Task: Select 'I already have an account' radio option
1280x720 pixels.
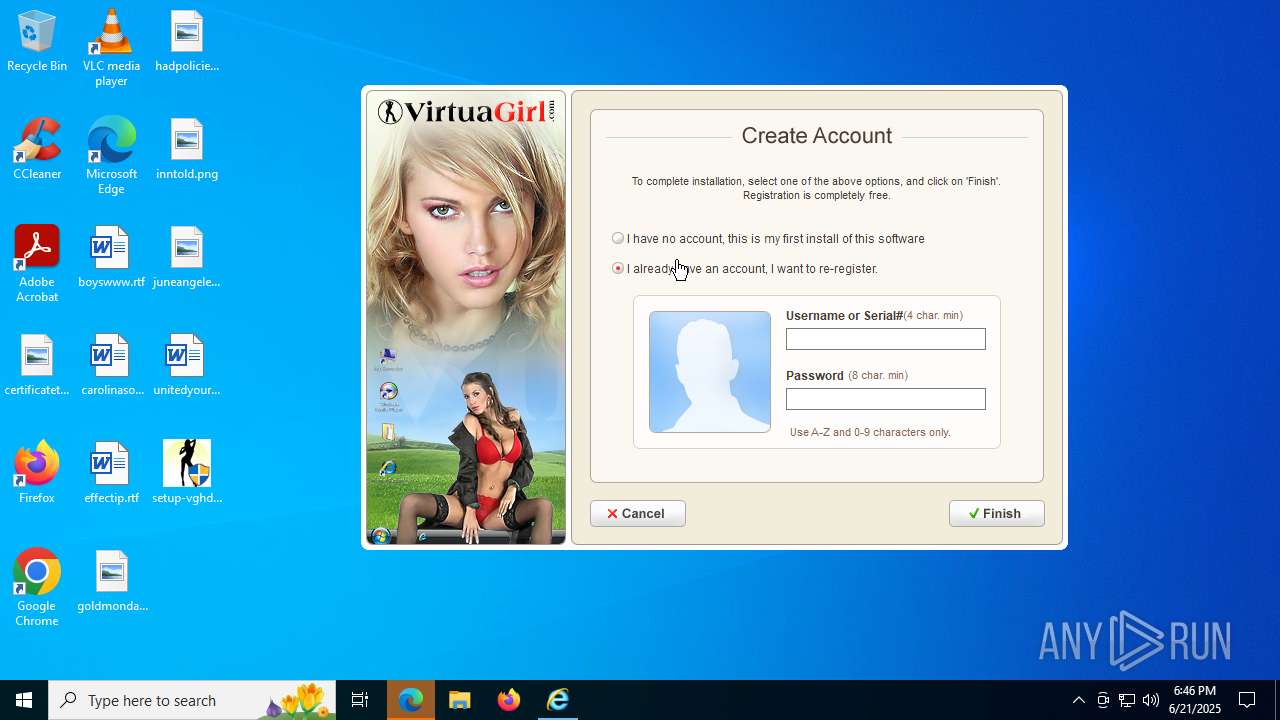Action: pos(618,268)
